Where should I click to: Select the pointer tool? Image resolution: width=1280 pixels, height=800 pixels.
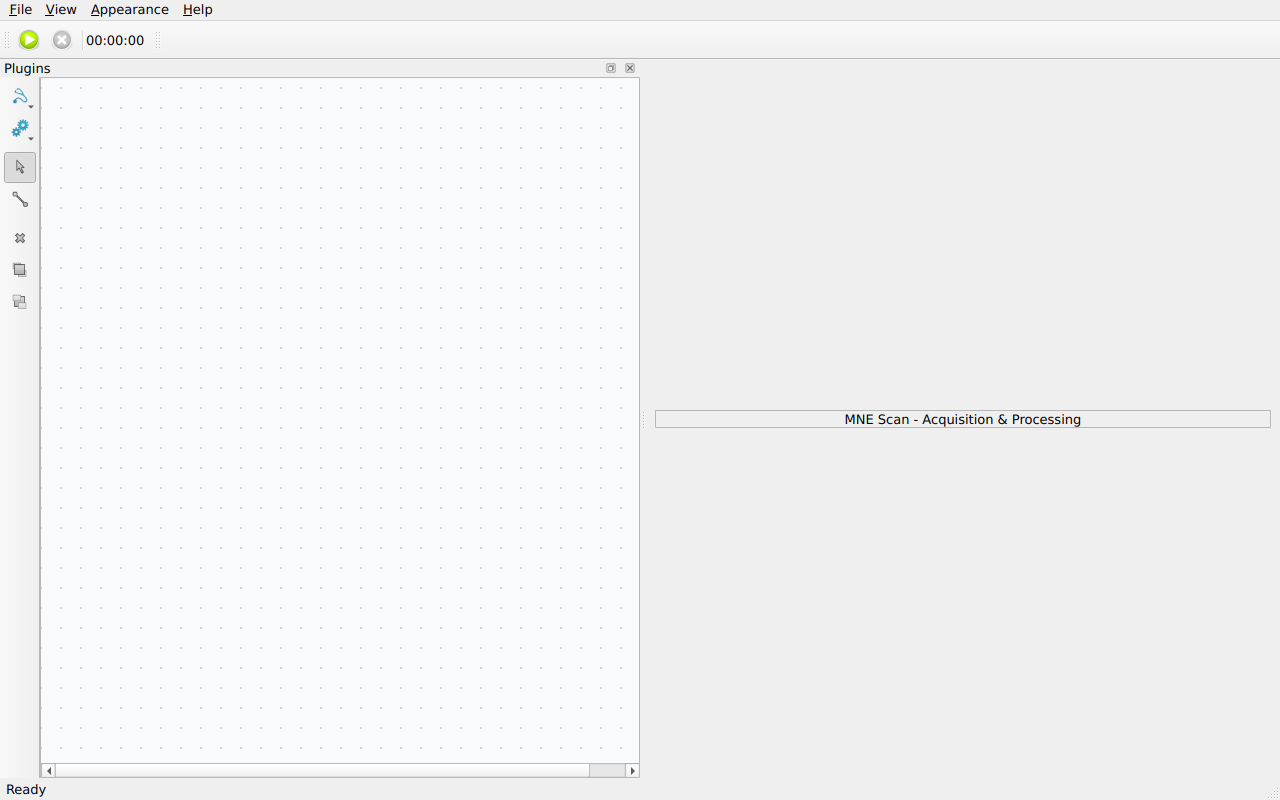20,167
